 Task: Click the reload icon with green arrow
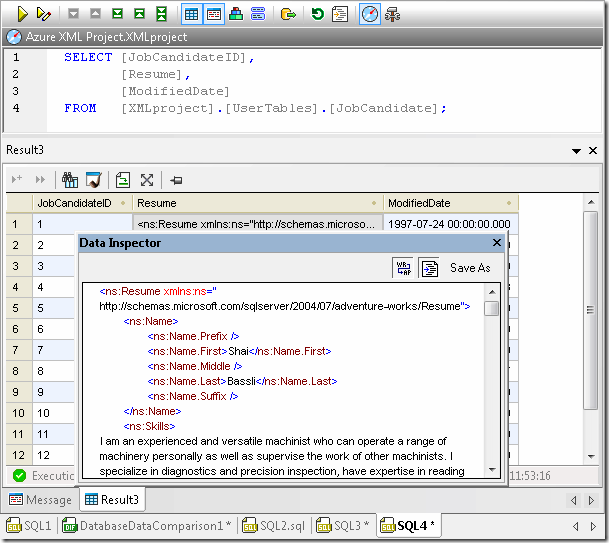point(317,14)
